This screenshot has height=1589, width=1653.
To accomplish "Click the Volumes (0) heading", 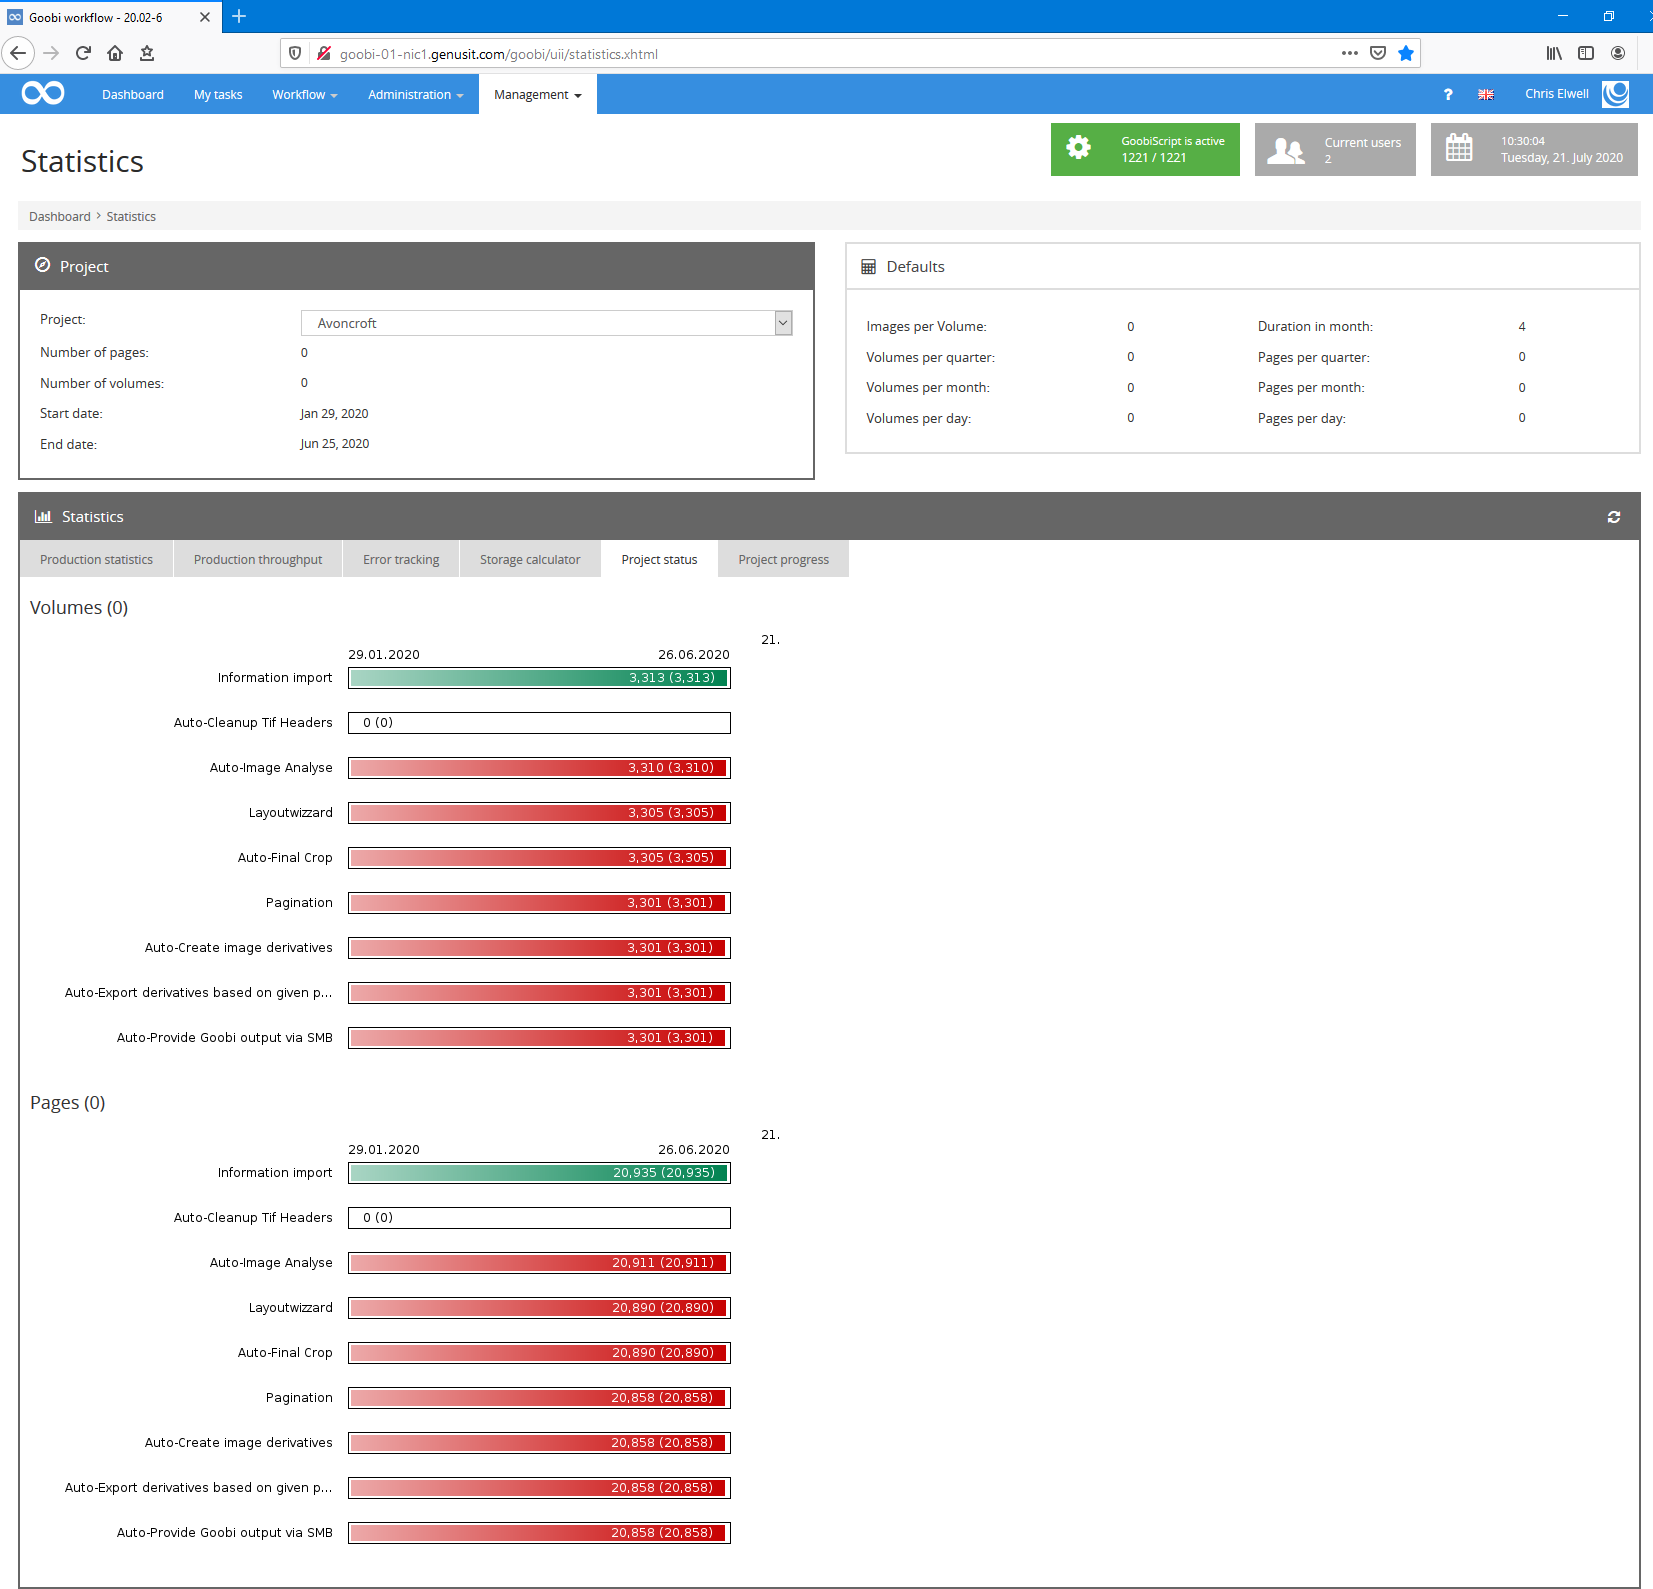I will [79, 608].
